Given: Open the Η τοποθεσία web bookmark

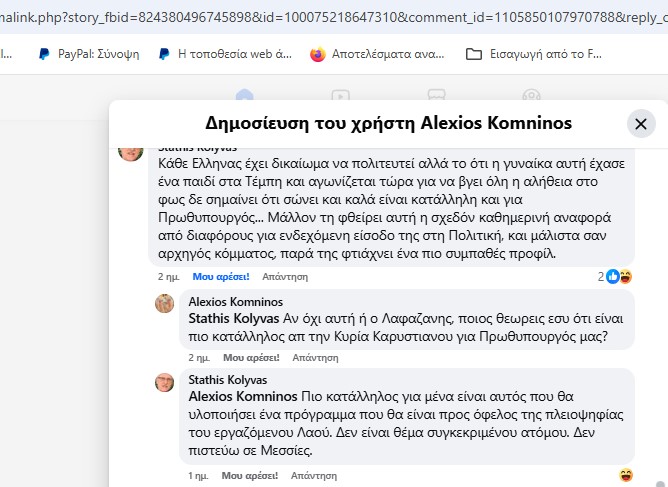Looking at the screenshot, I should pos(225,54).
